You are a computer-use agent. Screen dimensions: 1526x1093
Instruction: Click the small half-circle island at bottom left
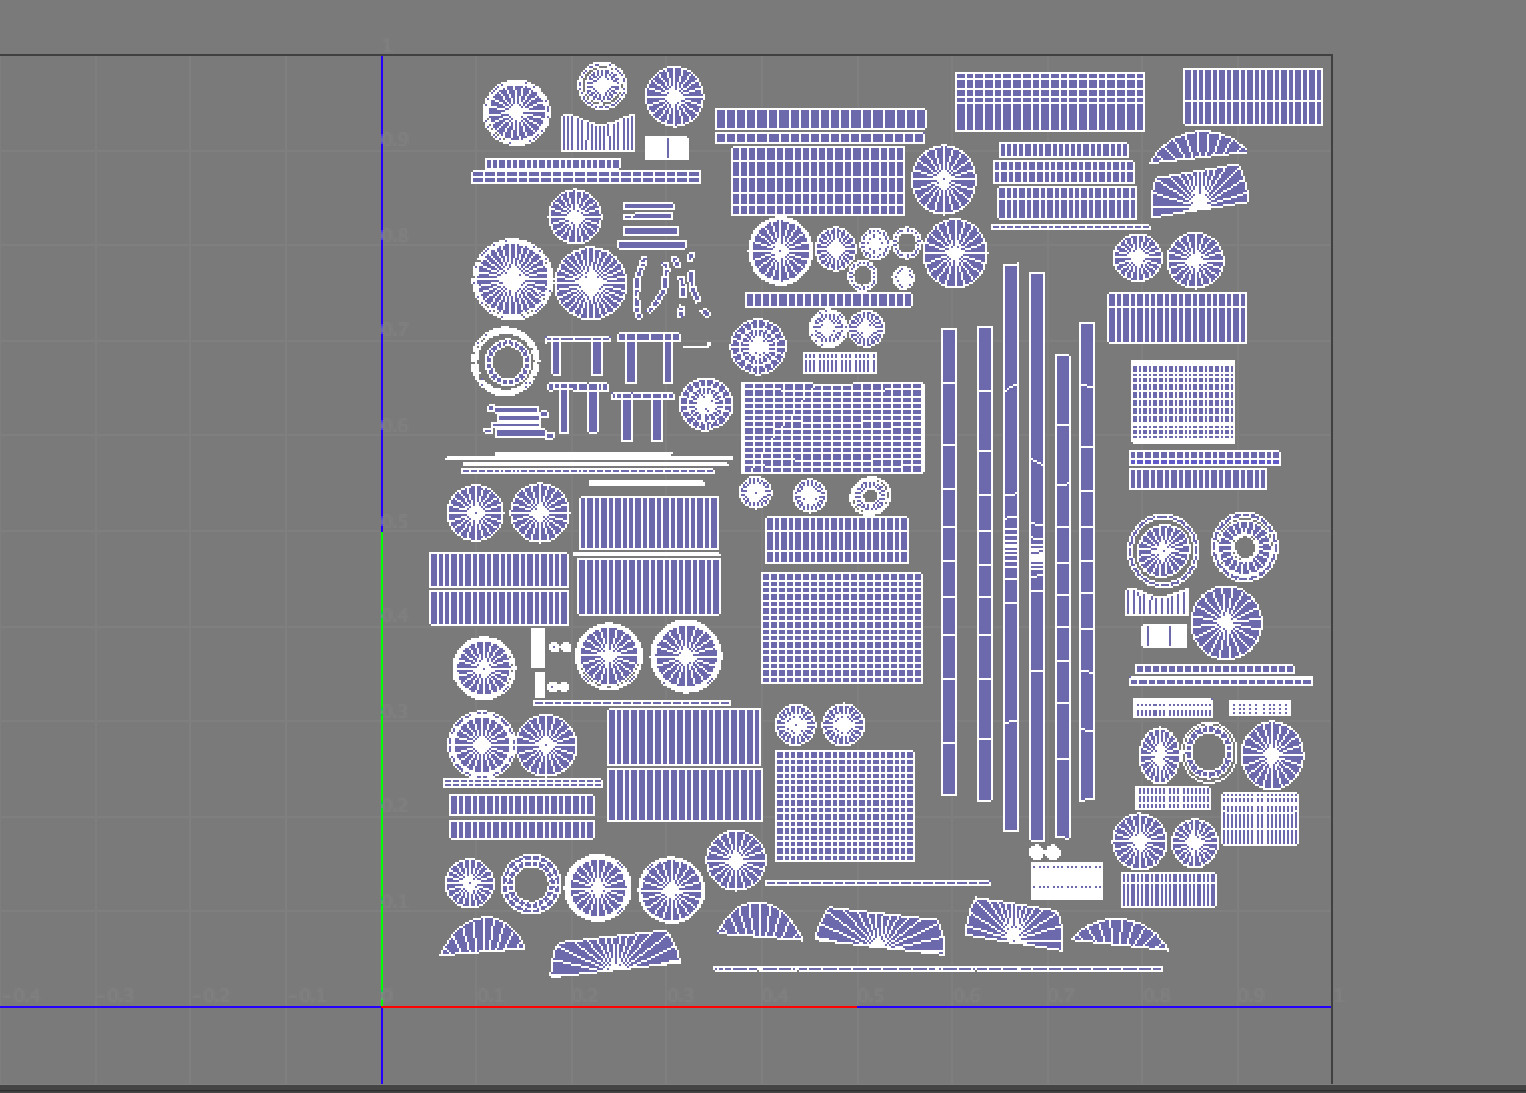point(484,935)
